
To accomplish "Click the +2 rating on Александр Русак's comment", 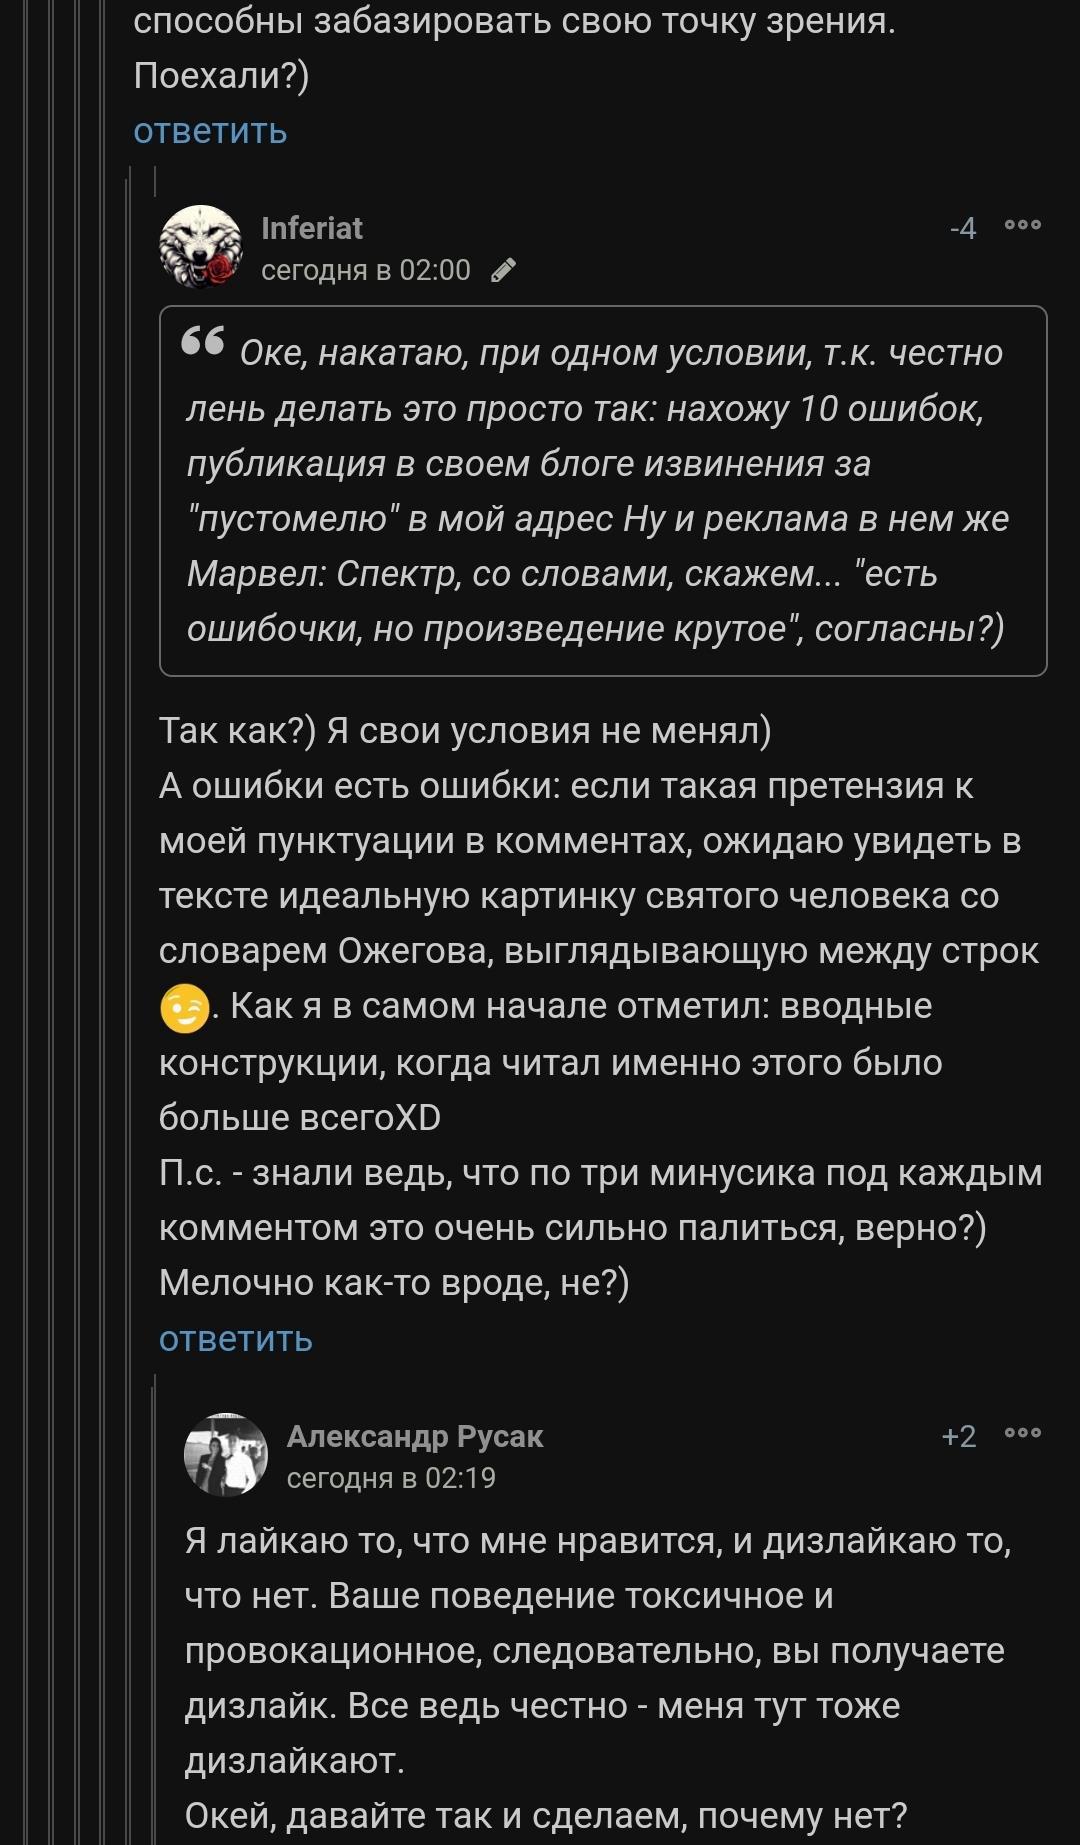I will point(958,1437).
